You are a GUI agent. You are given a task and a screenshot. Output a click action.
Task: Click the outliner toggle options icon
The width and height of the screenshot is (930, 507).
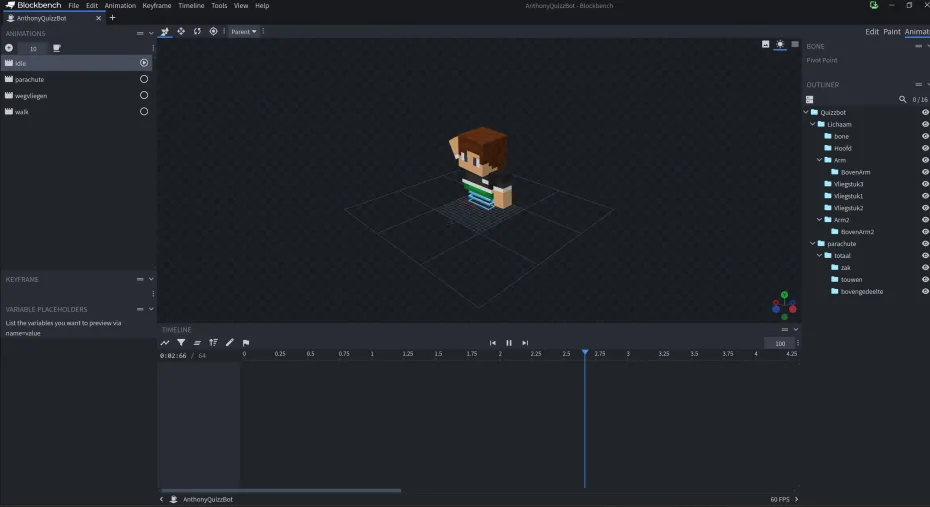[x=810, y=100]
